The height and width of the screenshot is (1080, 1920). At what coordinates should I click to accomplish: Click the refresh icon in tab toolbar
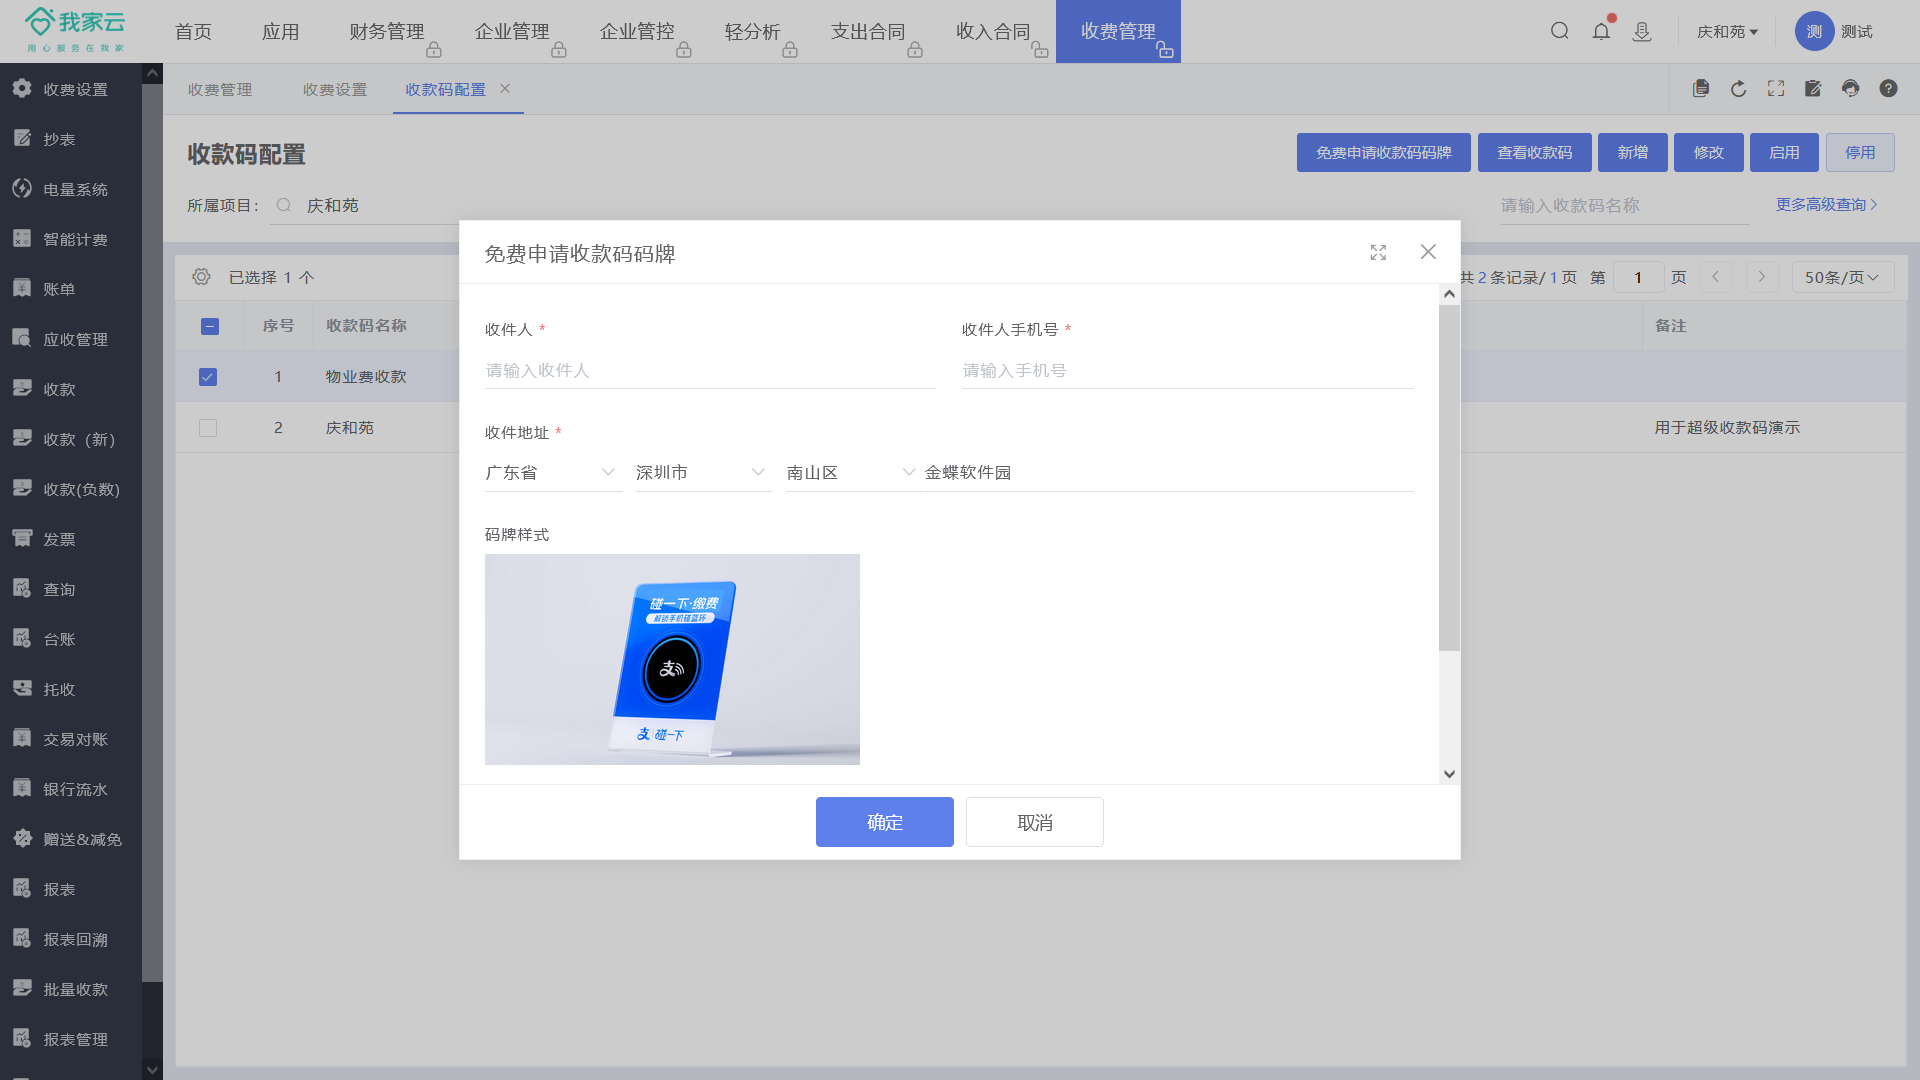point(1738,89)
